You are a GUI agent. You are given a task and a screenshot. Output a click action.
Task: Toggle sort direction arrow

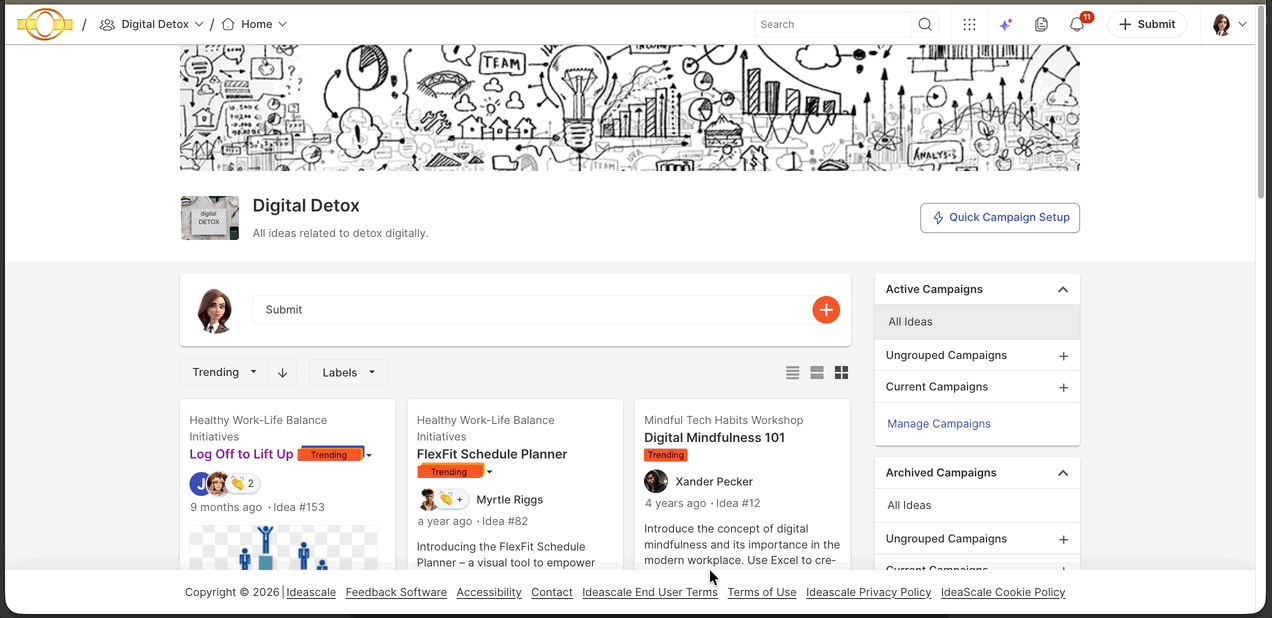(282, 373)
